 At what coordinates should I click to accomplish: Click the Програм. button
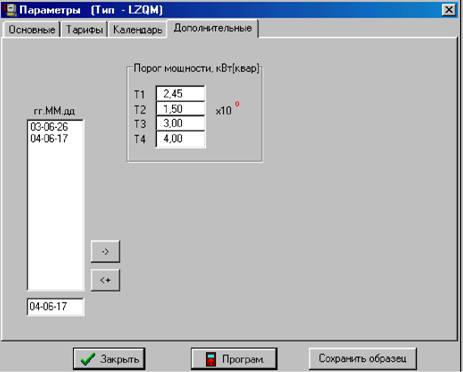tap(234, 359)
